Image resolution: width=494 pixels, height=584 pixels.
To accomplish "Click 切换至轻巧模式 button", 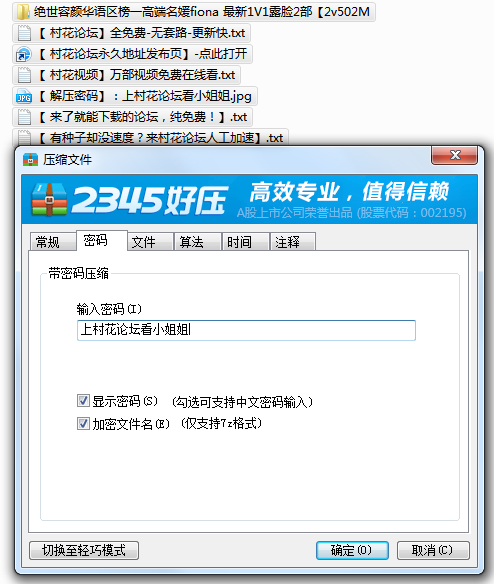I will (x=84, y=550).
